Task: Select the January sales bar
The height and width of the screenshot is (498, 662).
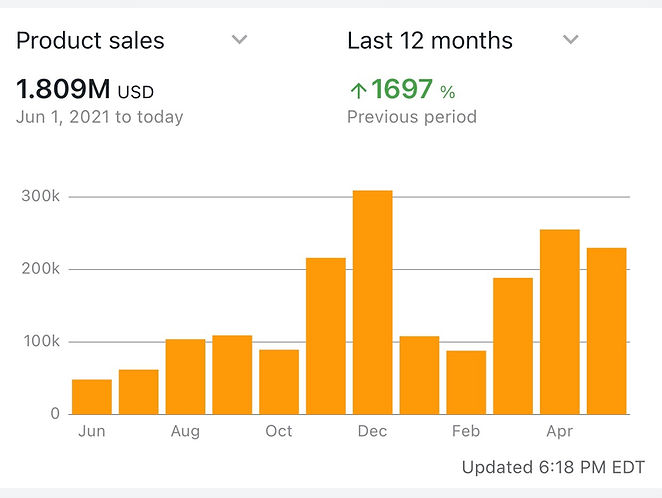Action: 419,375
